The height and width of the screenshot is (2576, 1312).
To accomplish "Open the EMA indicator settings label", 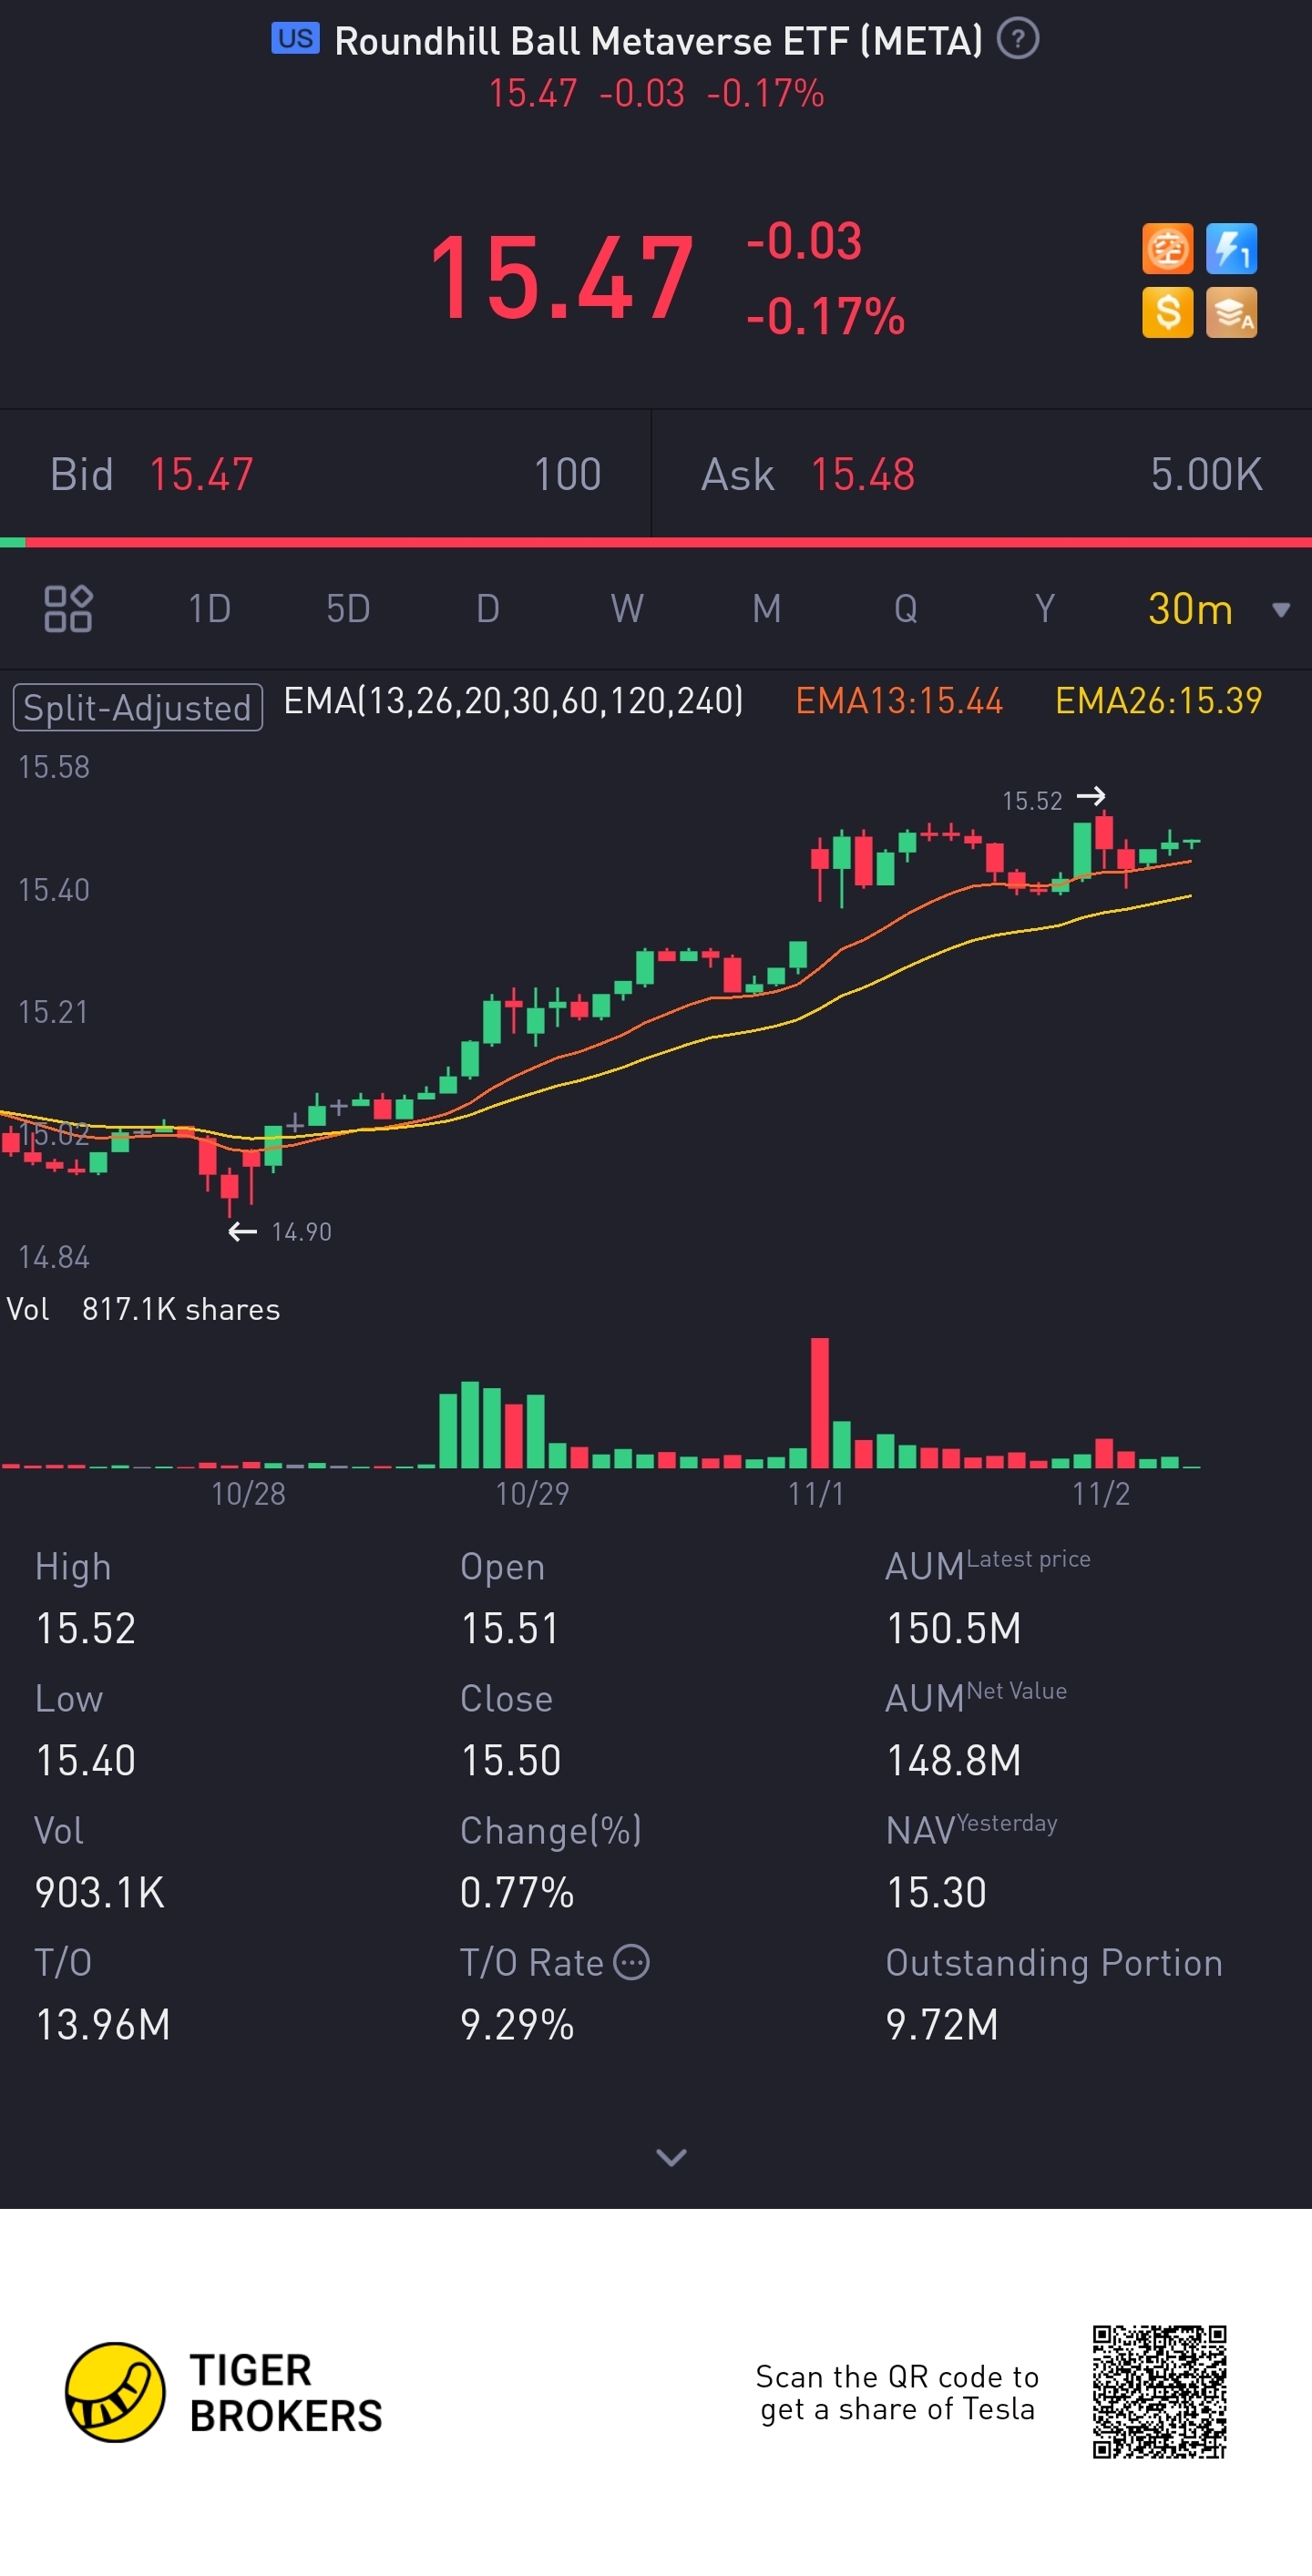I will pos(514,701).
